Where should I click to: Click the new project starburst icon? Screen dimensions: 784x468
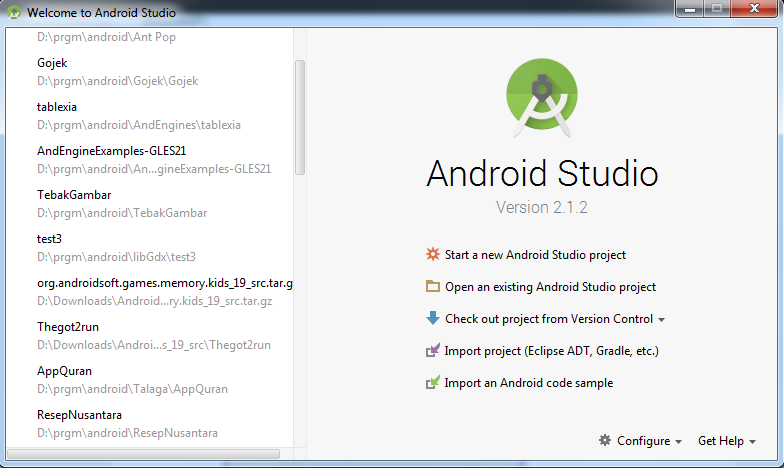(432, 254)
